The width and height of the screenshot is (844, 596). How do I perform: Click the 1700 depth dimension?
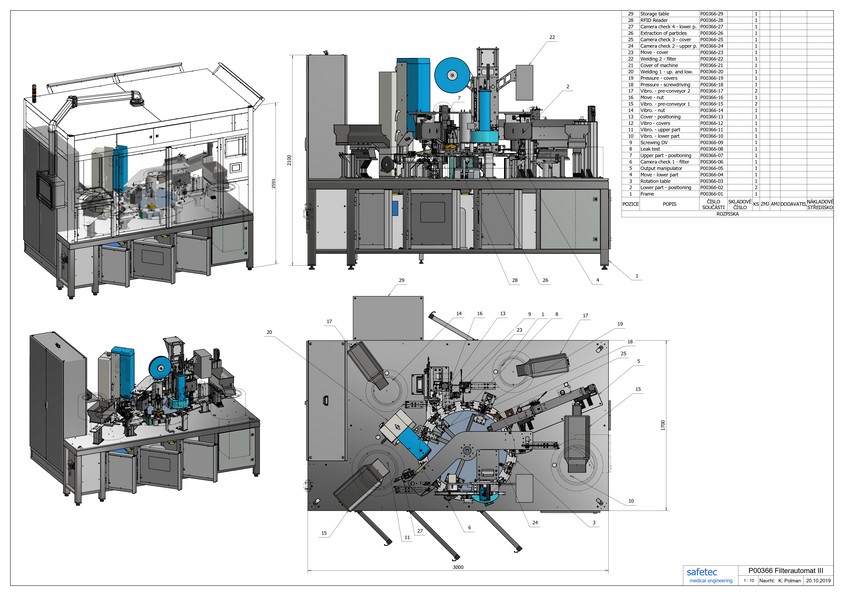tap(663, 425)
